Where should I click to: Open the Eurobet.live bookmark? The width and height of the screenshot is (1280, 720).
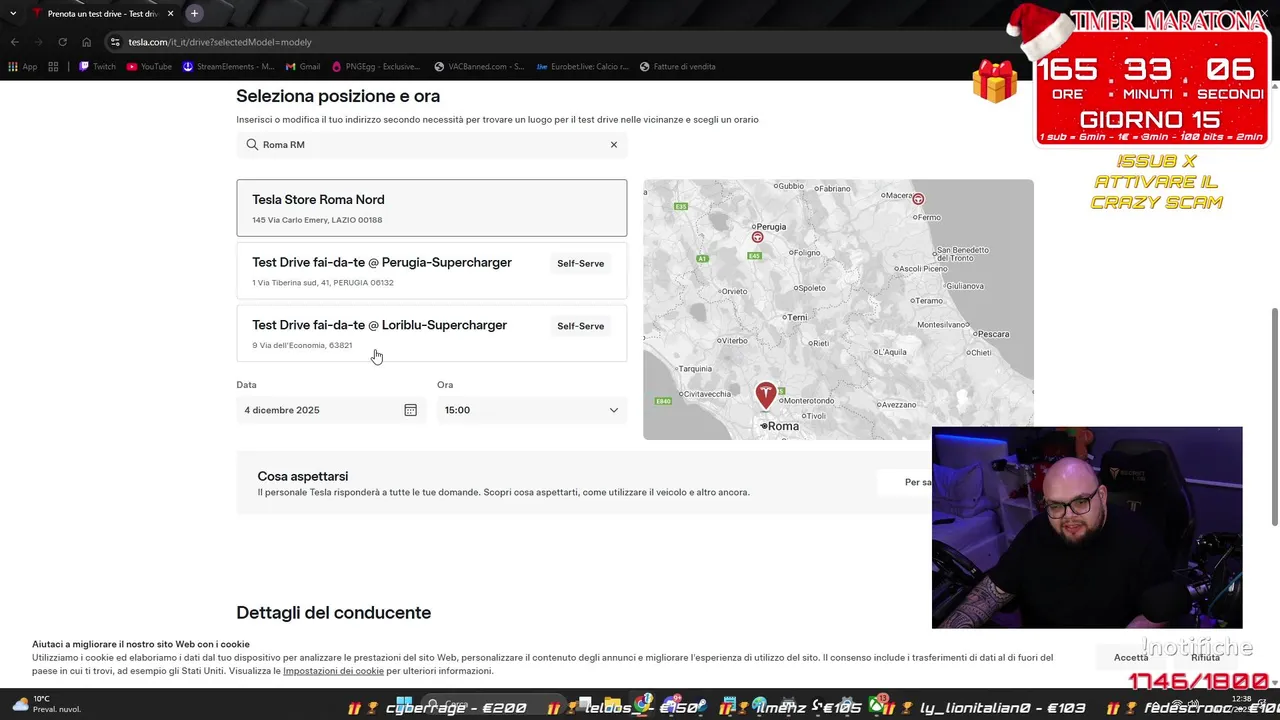coord(582,67)
